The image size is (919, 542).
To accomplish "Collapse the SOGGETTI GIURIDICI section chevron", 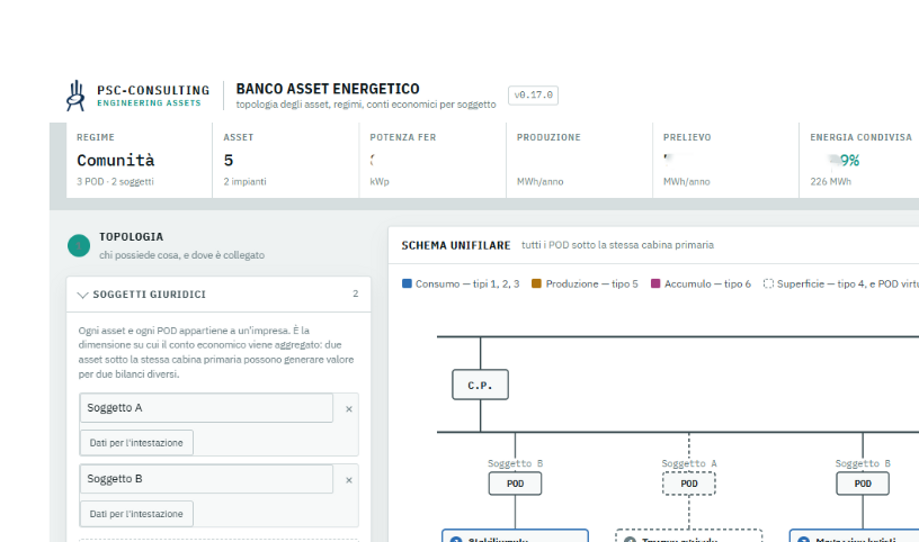I will (x=83, y=295).
